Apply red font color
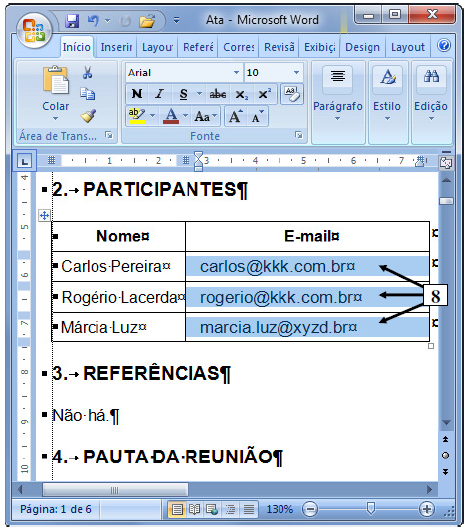Image resolution: width=469 pixels, height=530 pixels. point(171,116)
